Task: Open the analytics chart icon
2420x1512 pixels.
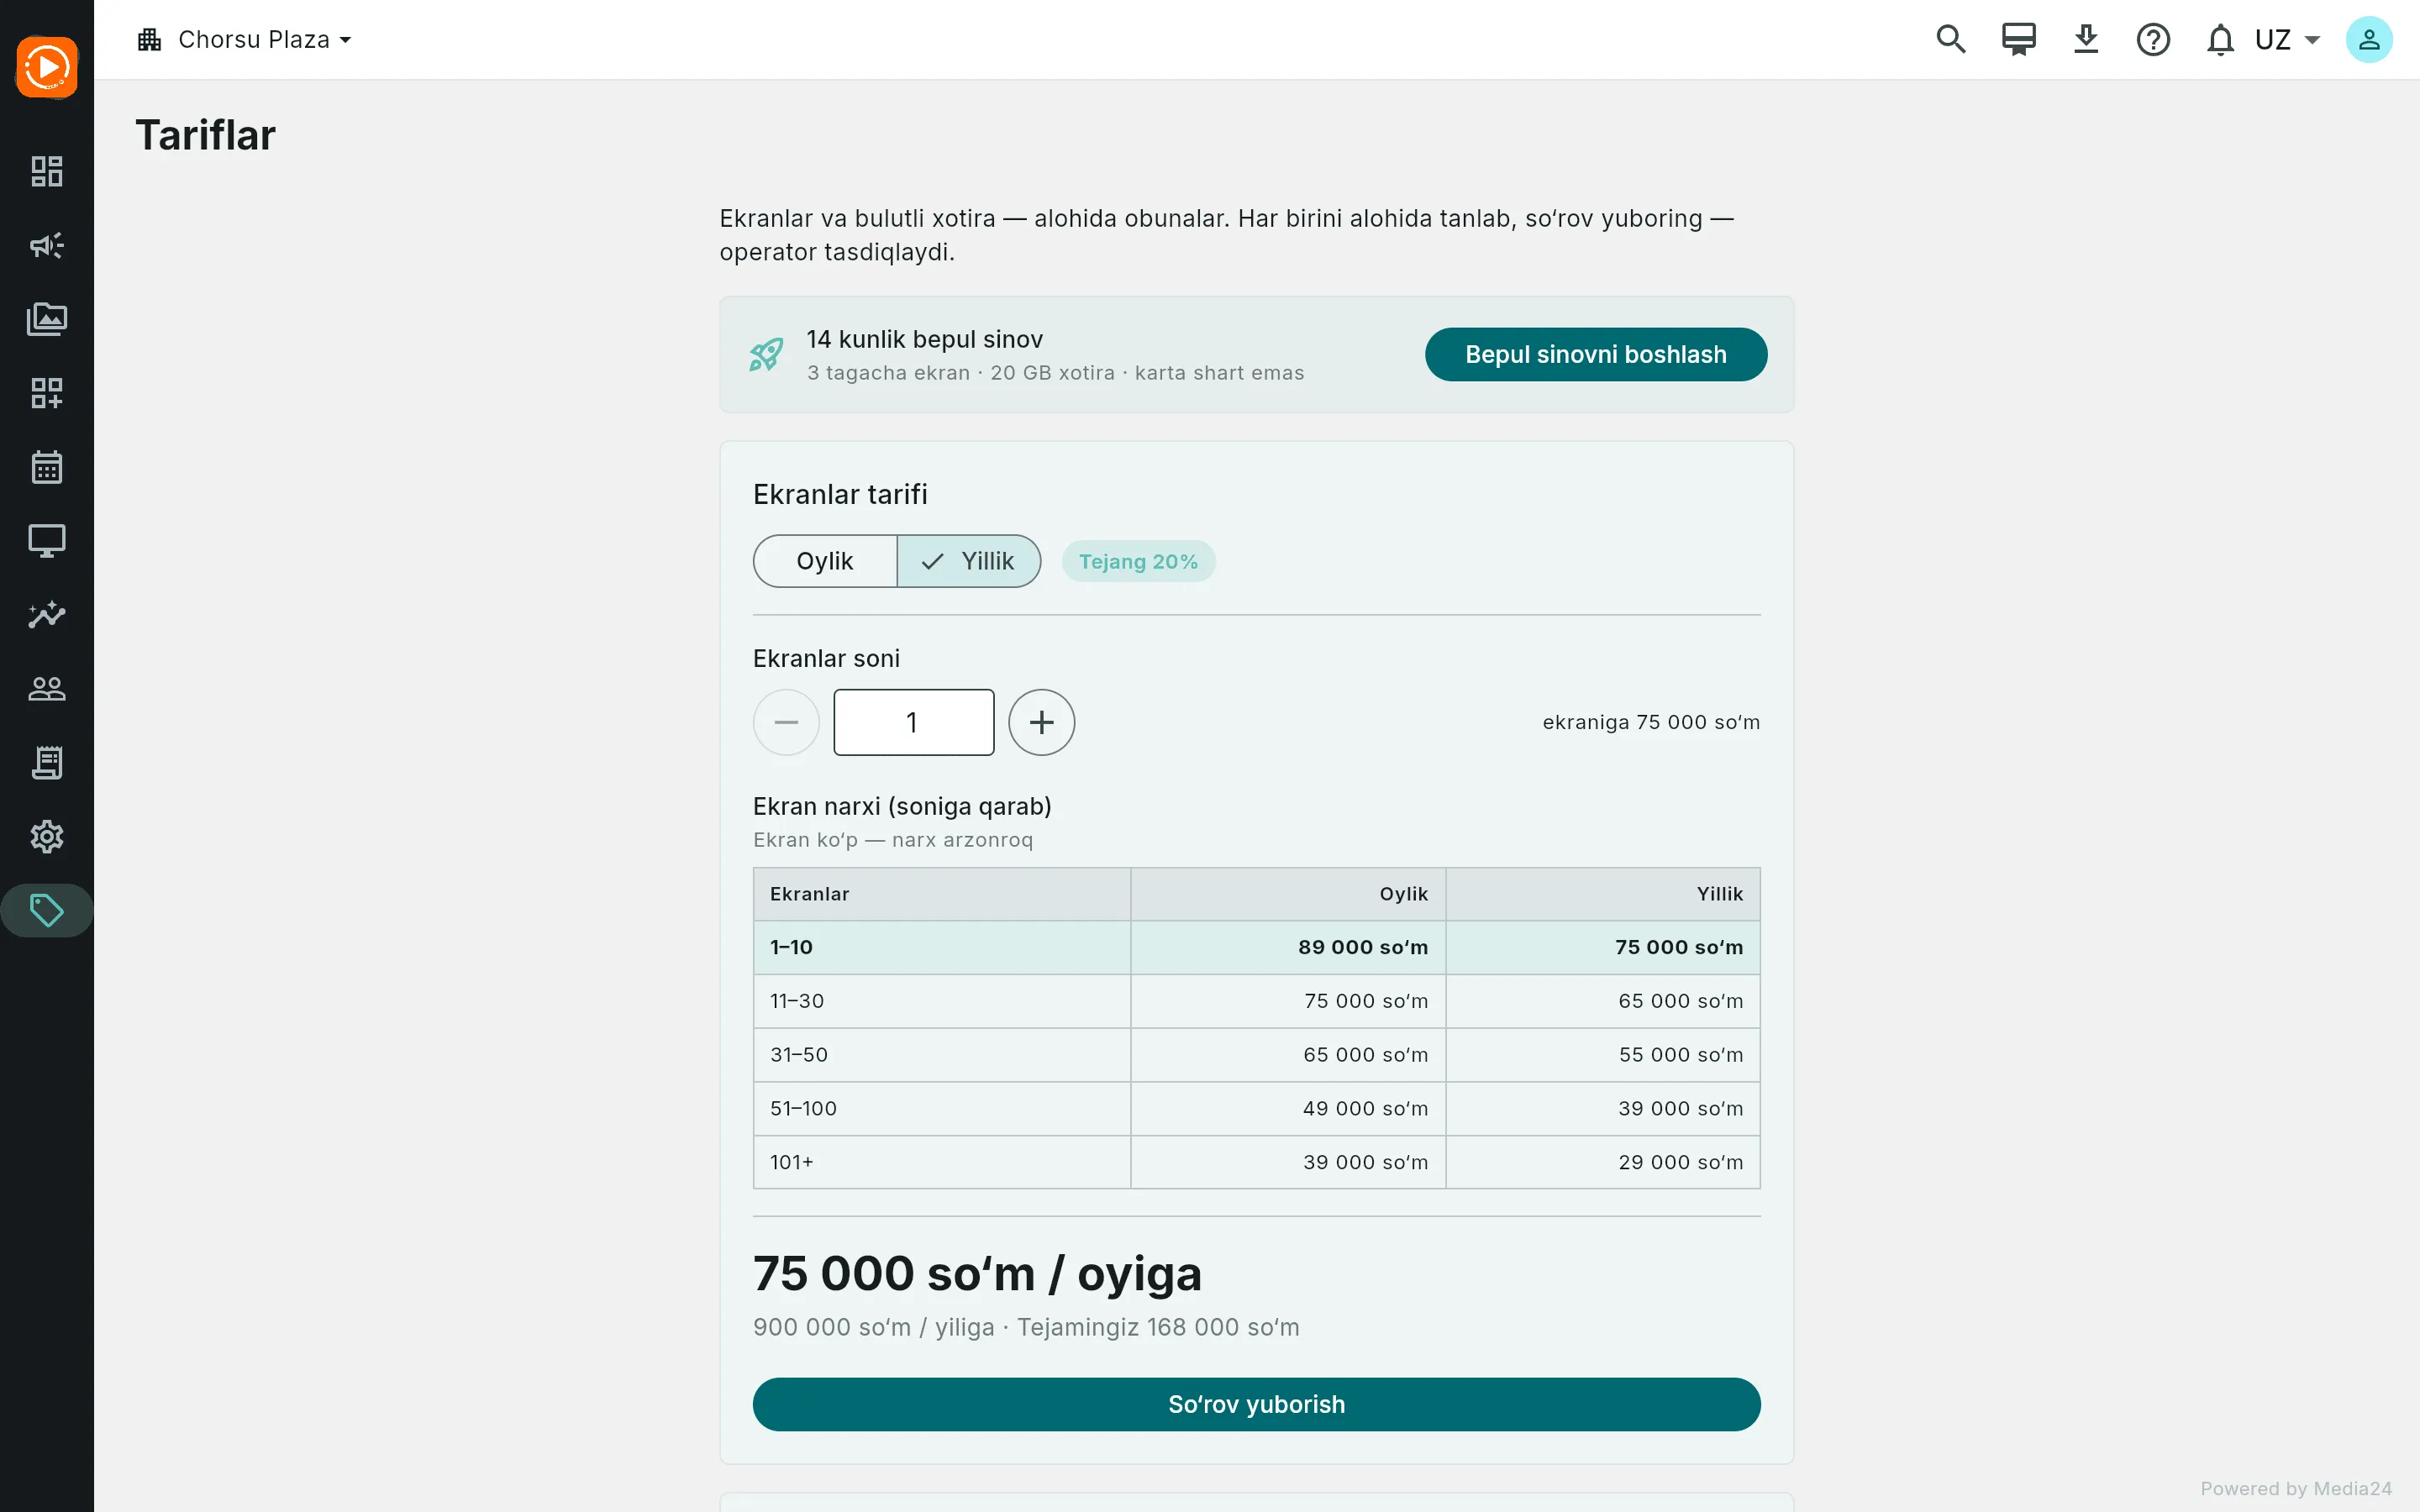Action: click(46, 615)
